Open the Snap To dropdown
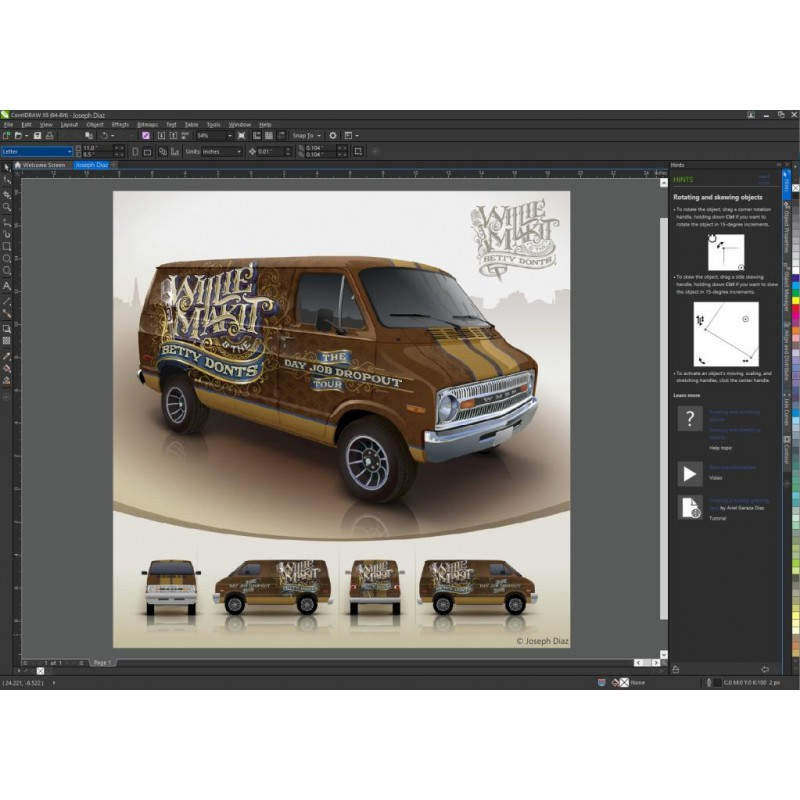Screen dimensions: 800x800 pyautogui.click(x=319, y=135)
